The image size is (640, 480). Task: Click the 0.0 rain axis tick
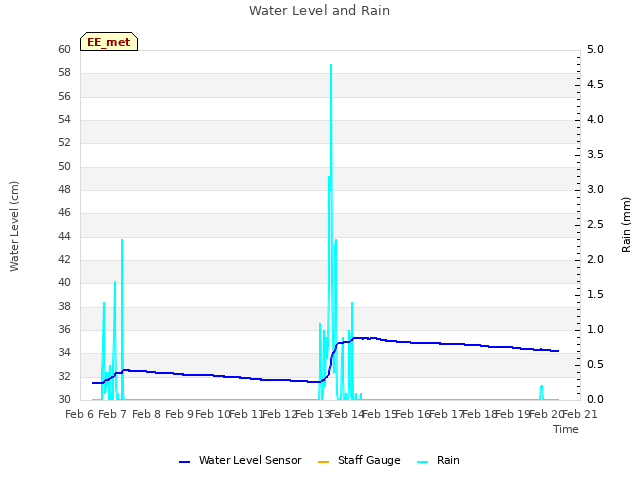[x=595, y=400]
